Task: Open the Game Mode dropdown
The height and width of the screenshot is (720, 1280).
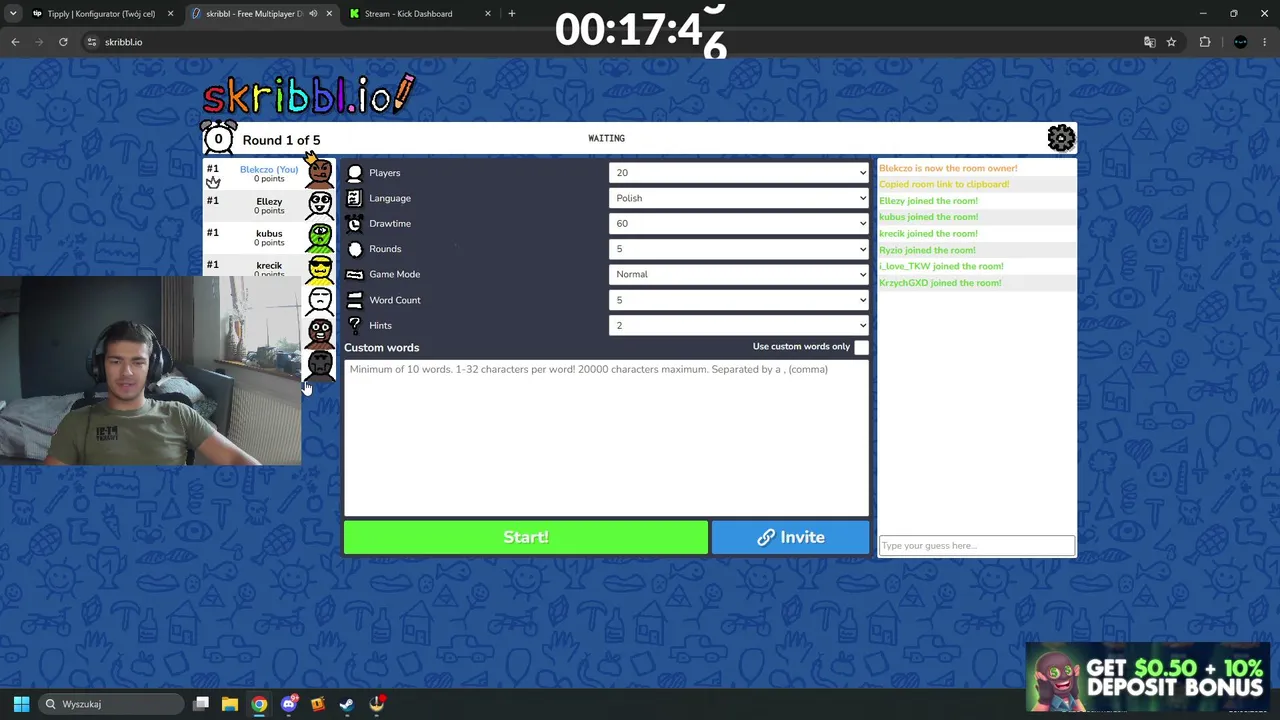Action: click(739, 274)
